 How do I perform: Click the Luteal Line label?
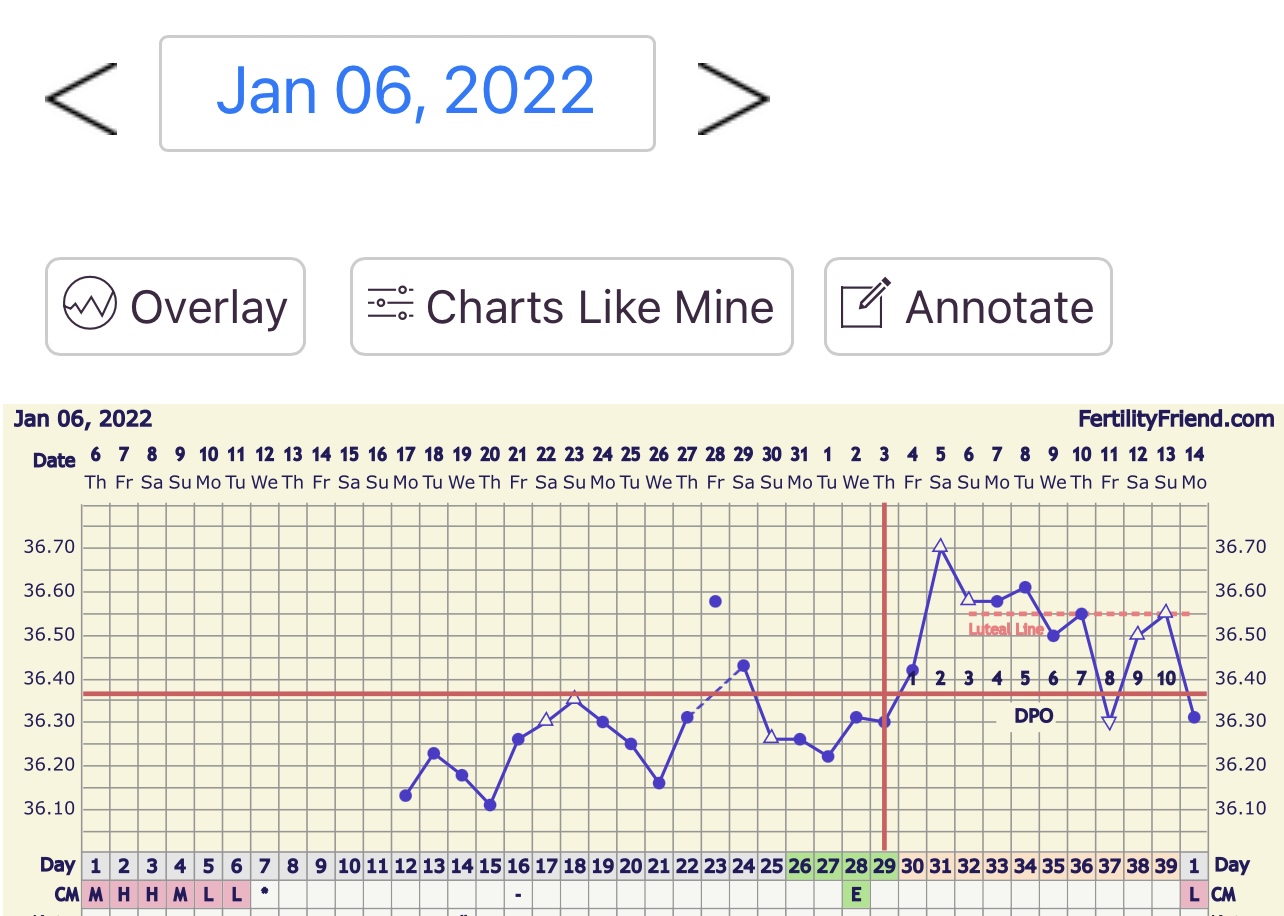click(1005, 629)
